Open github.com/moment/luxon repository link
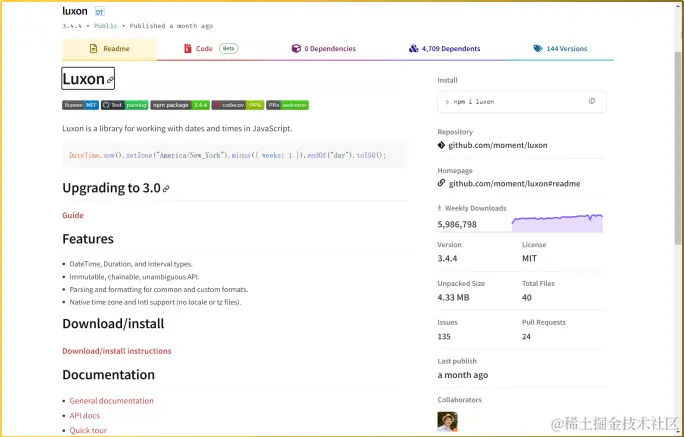Viewport: 684px width, 437px height. pos(498,145)
